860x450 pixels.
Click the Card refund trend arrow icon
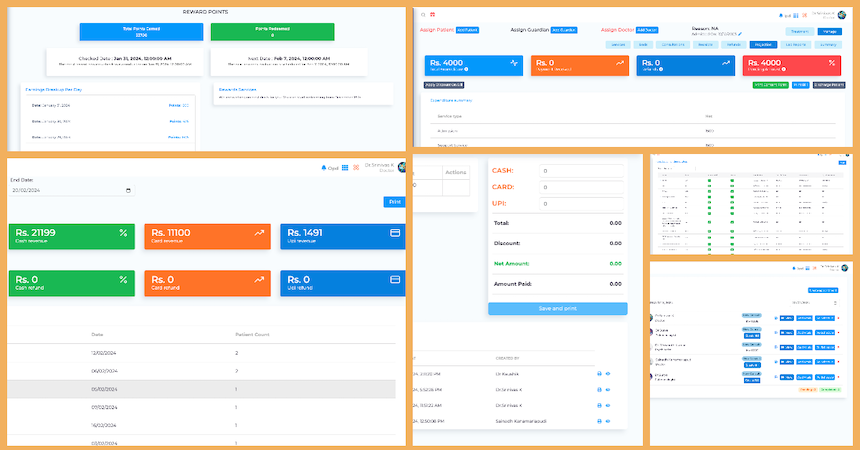[259, 280]
